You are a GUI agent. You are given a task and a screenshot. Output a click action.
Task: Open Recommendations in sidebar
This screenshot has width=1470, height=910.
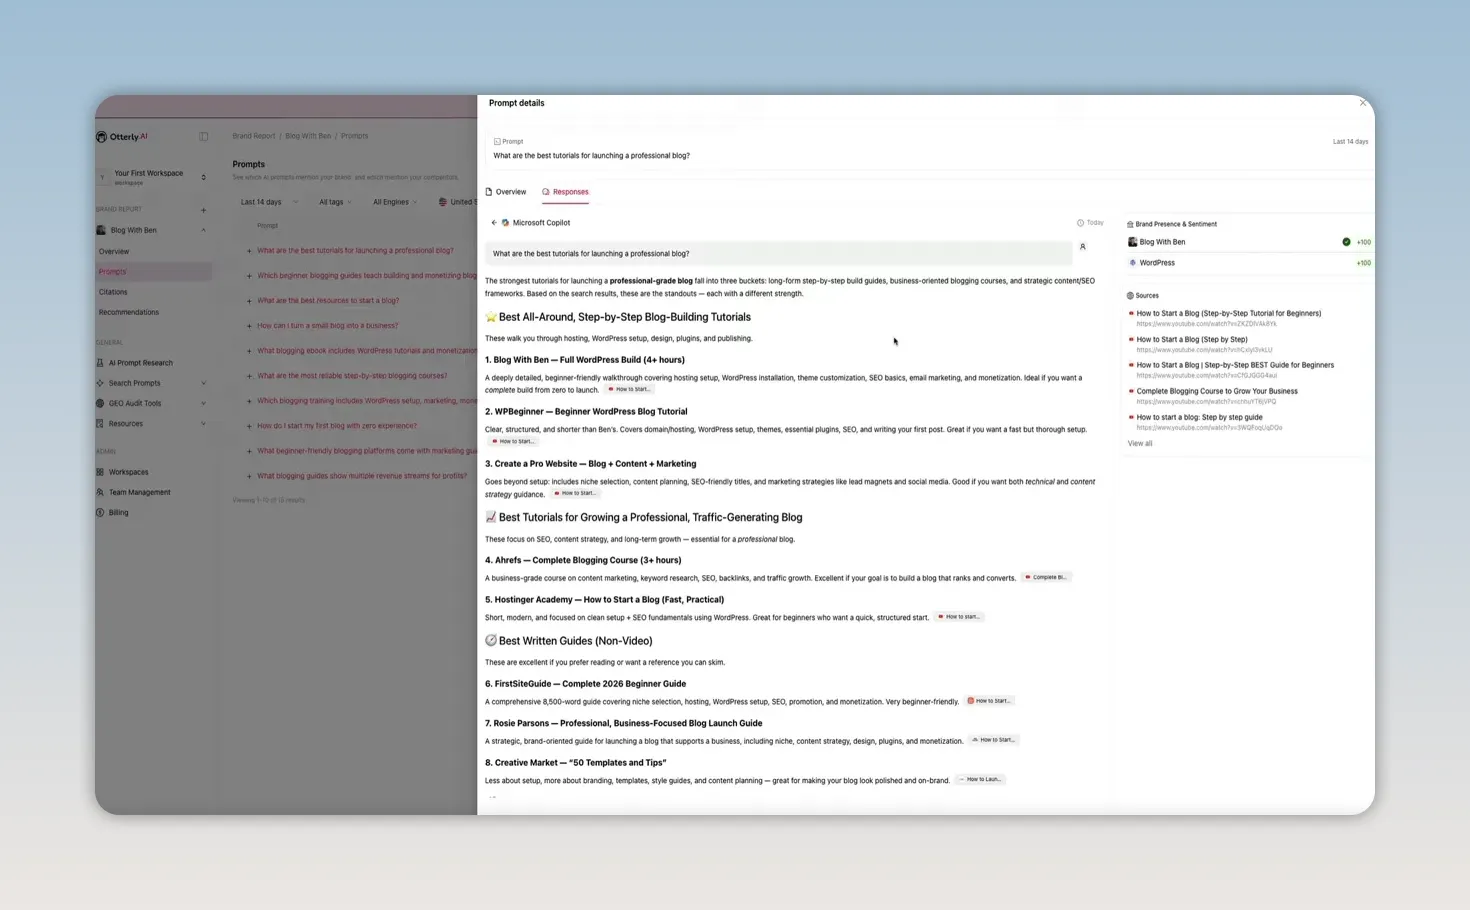pyautogui.click(x=129, y=312)
